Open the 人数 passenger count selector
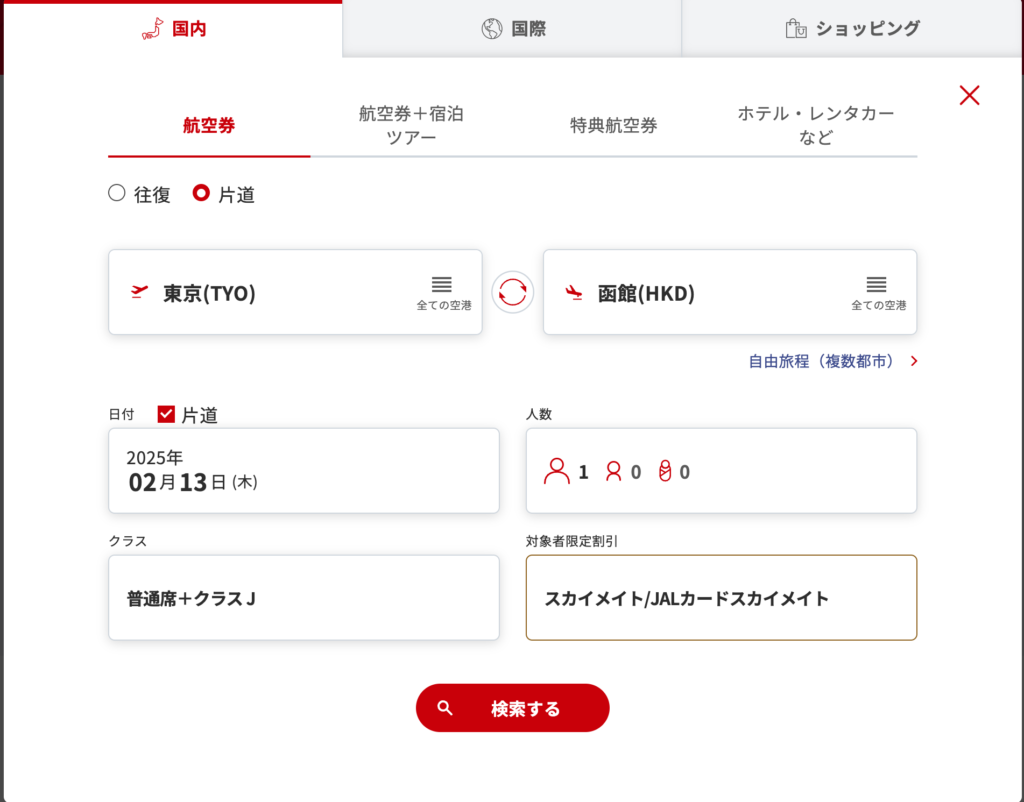The image size is (1024, 802). point(721,470)
